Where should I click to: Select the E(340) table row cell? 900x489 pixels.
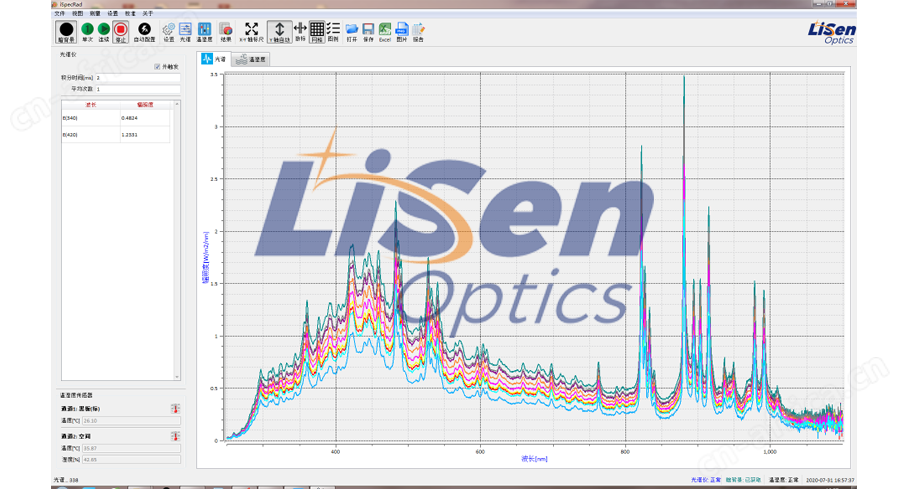coord(91,118)
